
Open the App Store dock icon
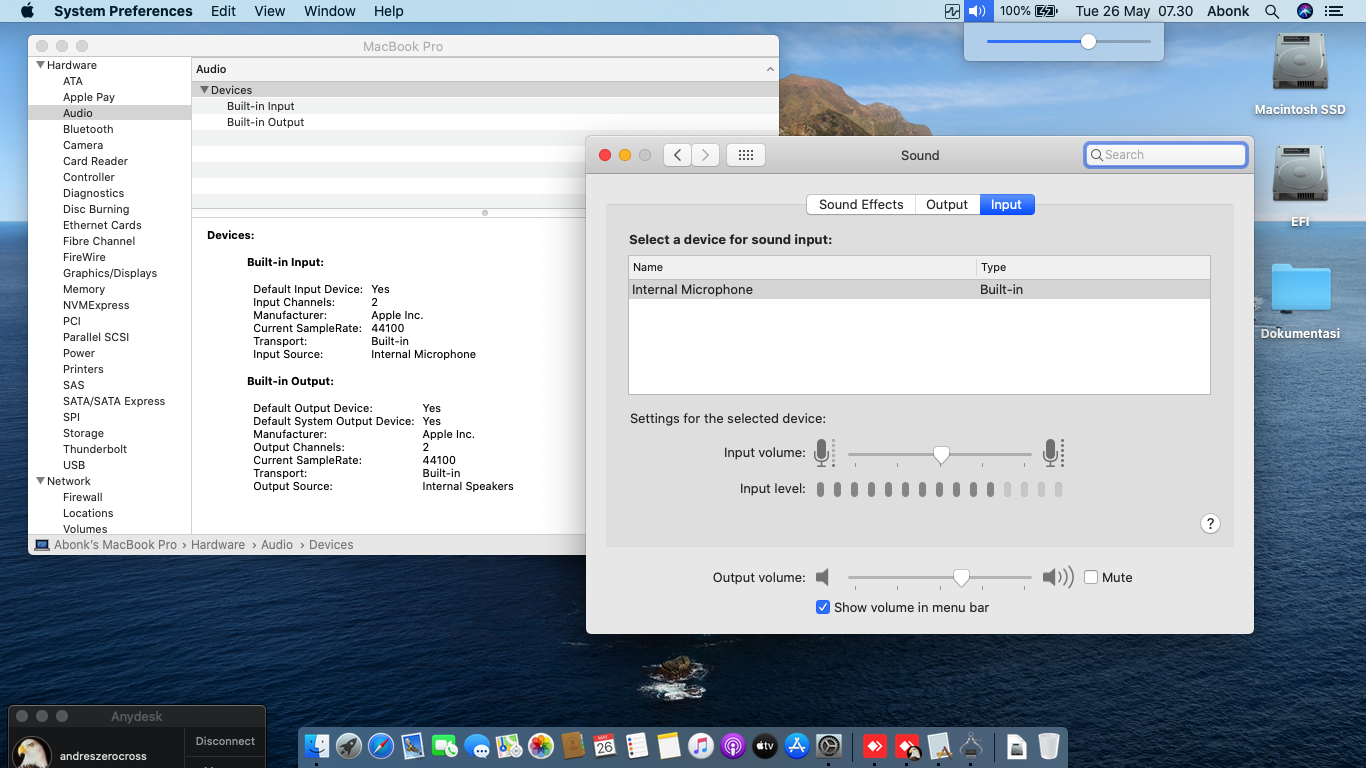point(796,746)
